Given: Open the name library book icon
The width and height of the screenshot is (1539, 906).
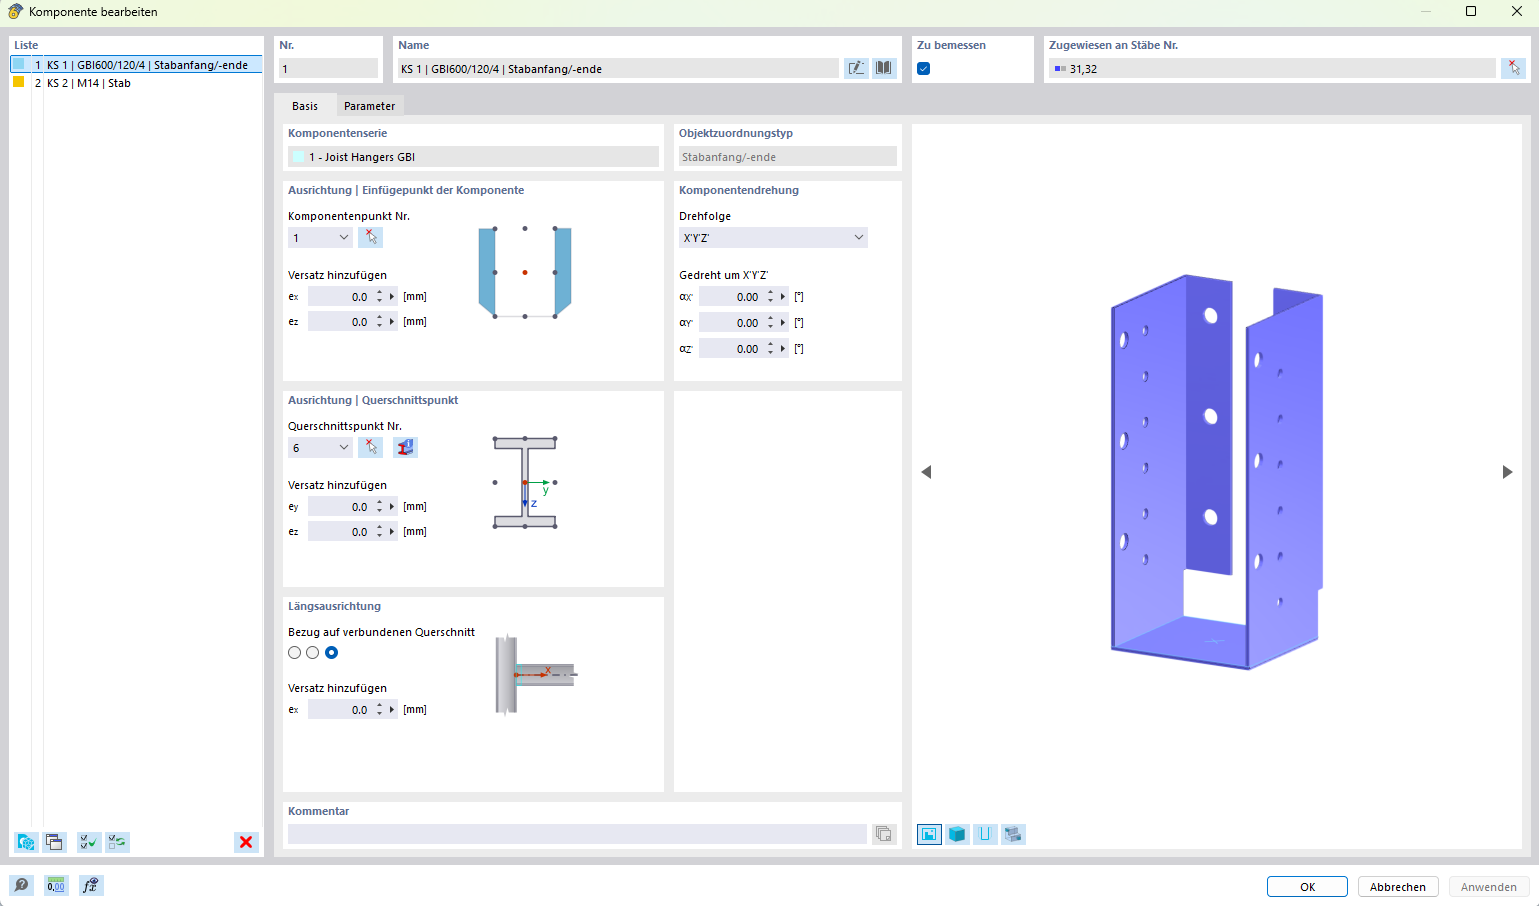Looking at the screenshot, I should (884, 68).
